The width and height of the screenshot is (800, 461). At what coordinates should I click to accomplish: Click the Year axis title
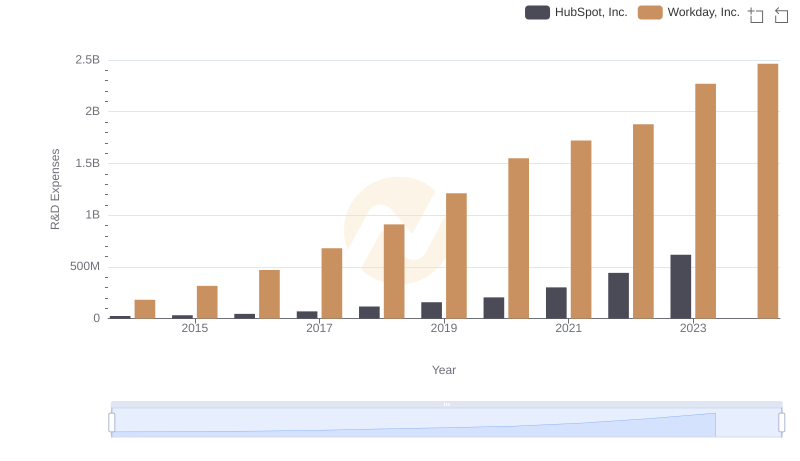tap(444, 370)
